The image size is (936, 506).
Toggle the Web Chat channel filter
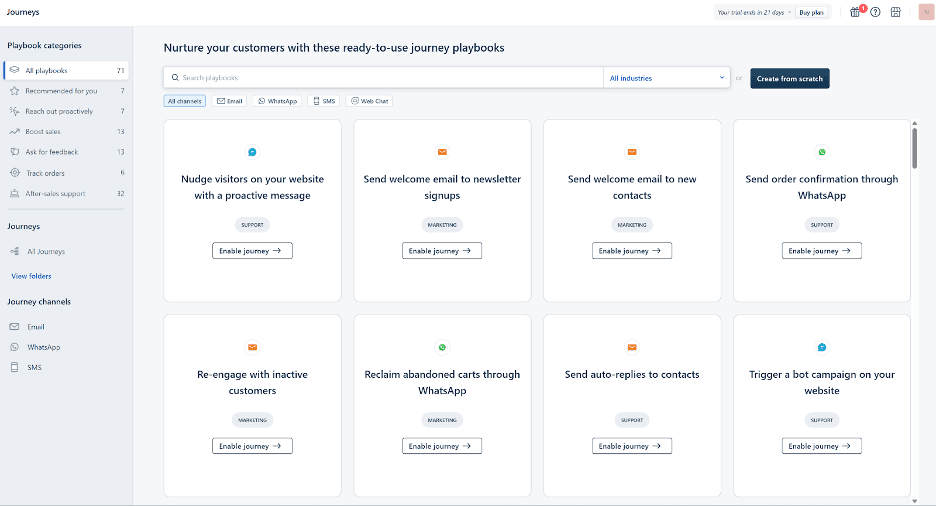click(369, 101)
